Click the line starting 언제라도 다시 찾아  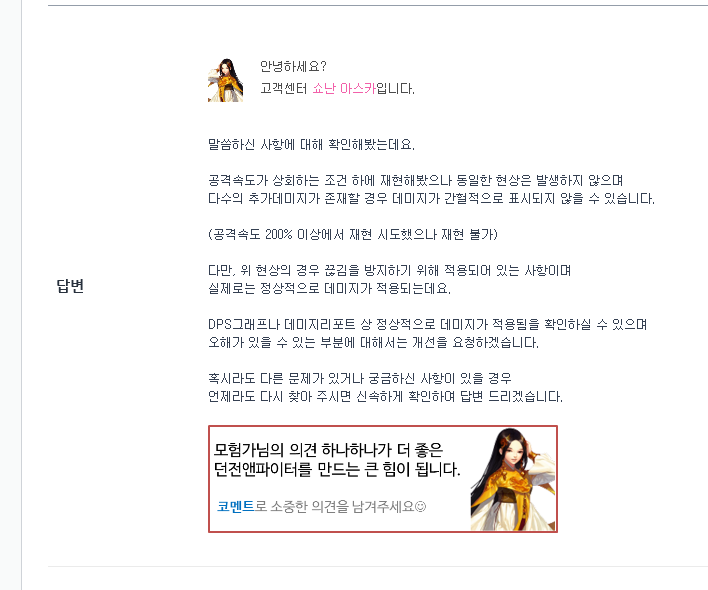point(385,396)
